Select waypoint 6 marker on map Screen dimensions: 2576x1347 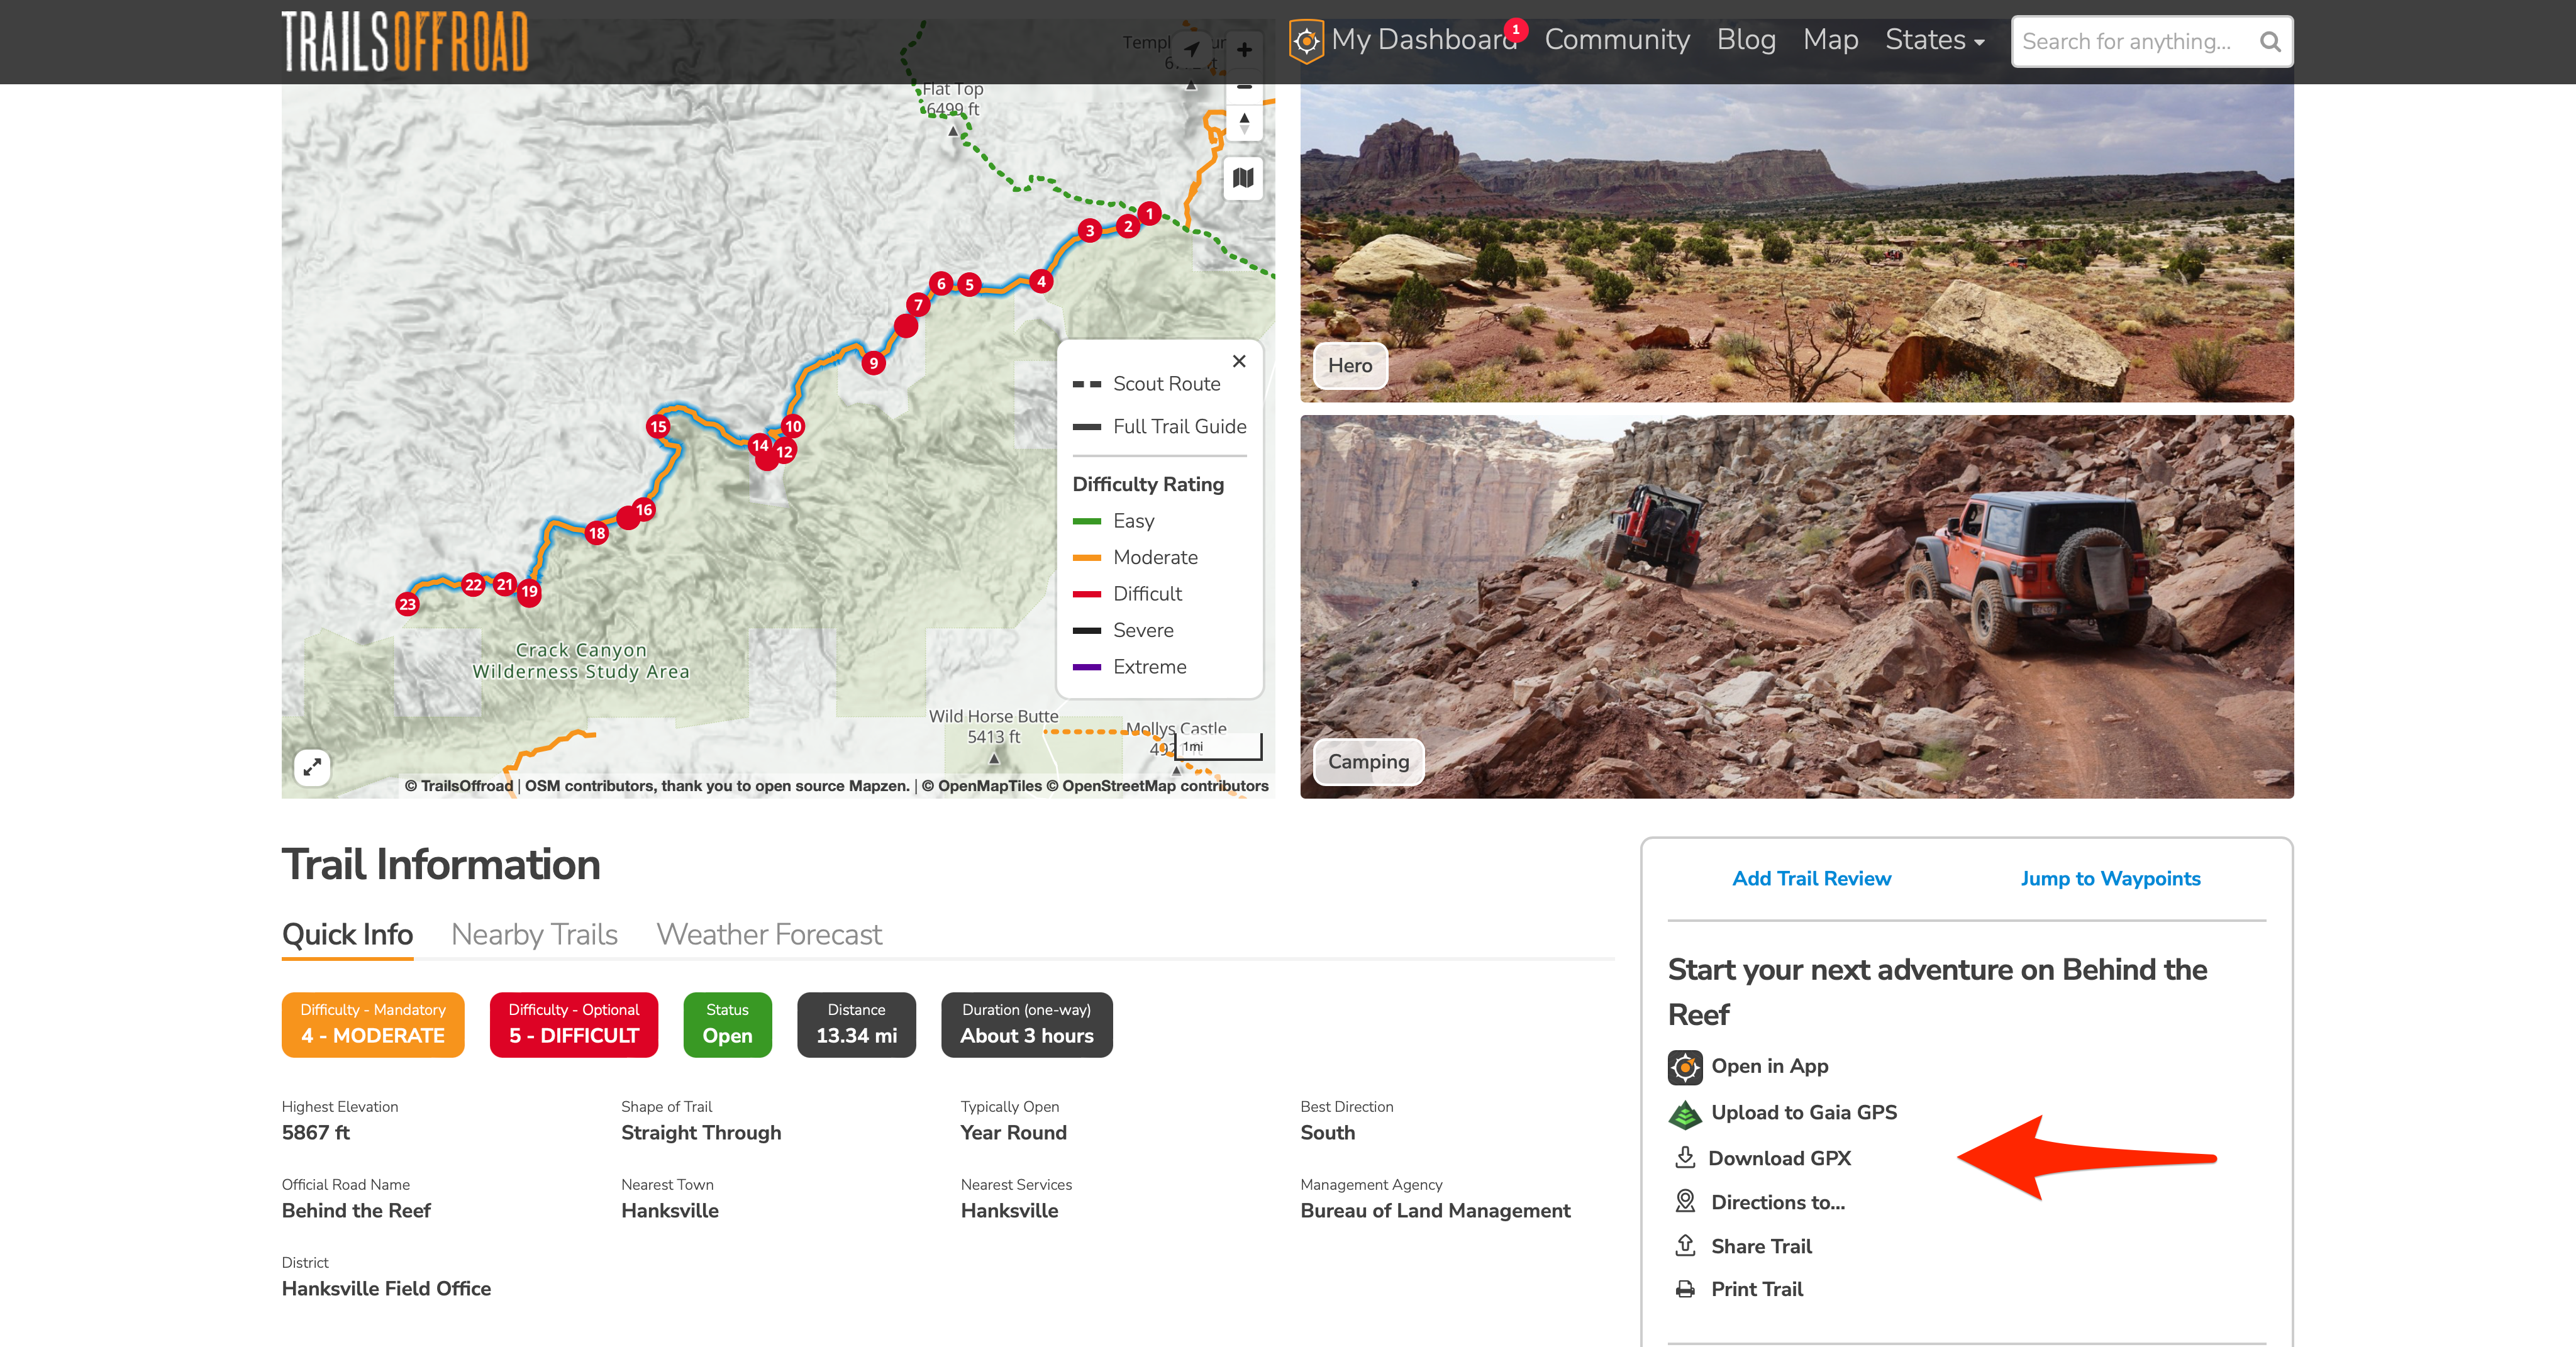pyautogui.click(x=941, y=283)
